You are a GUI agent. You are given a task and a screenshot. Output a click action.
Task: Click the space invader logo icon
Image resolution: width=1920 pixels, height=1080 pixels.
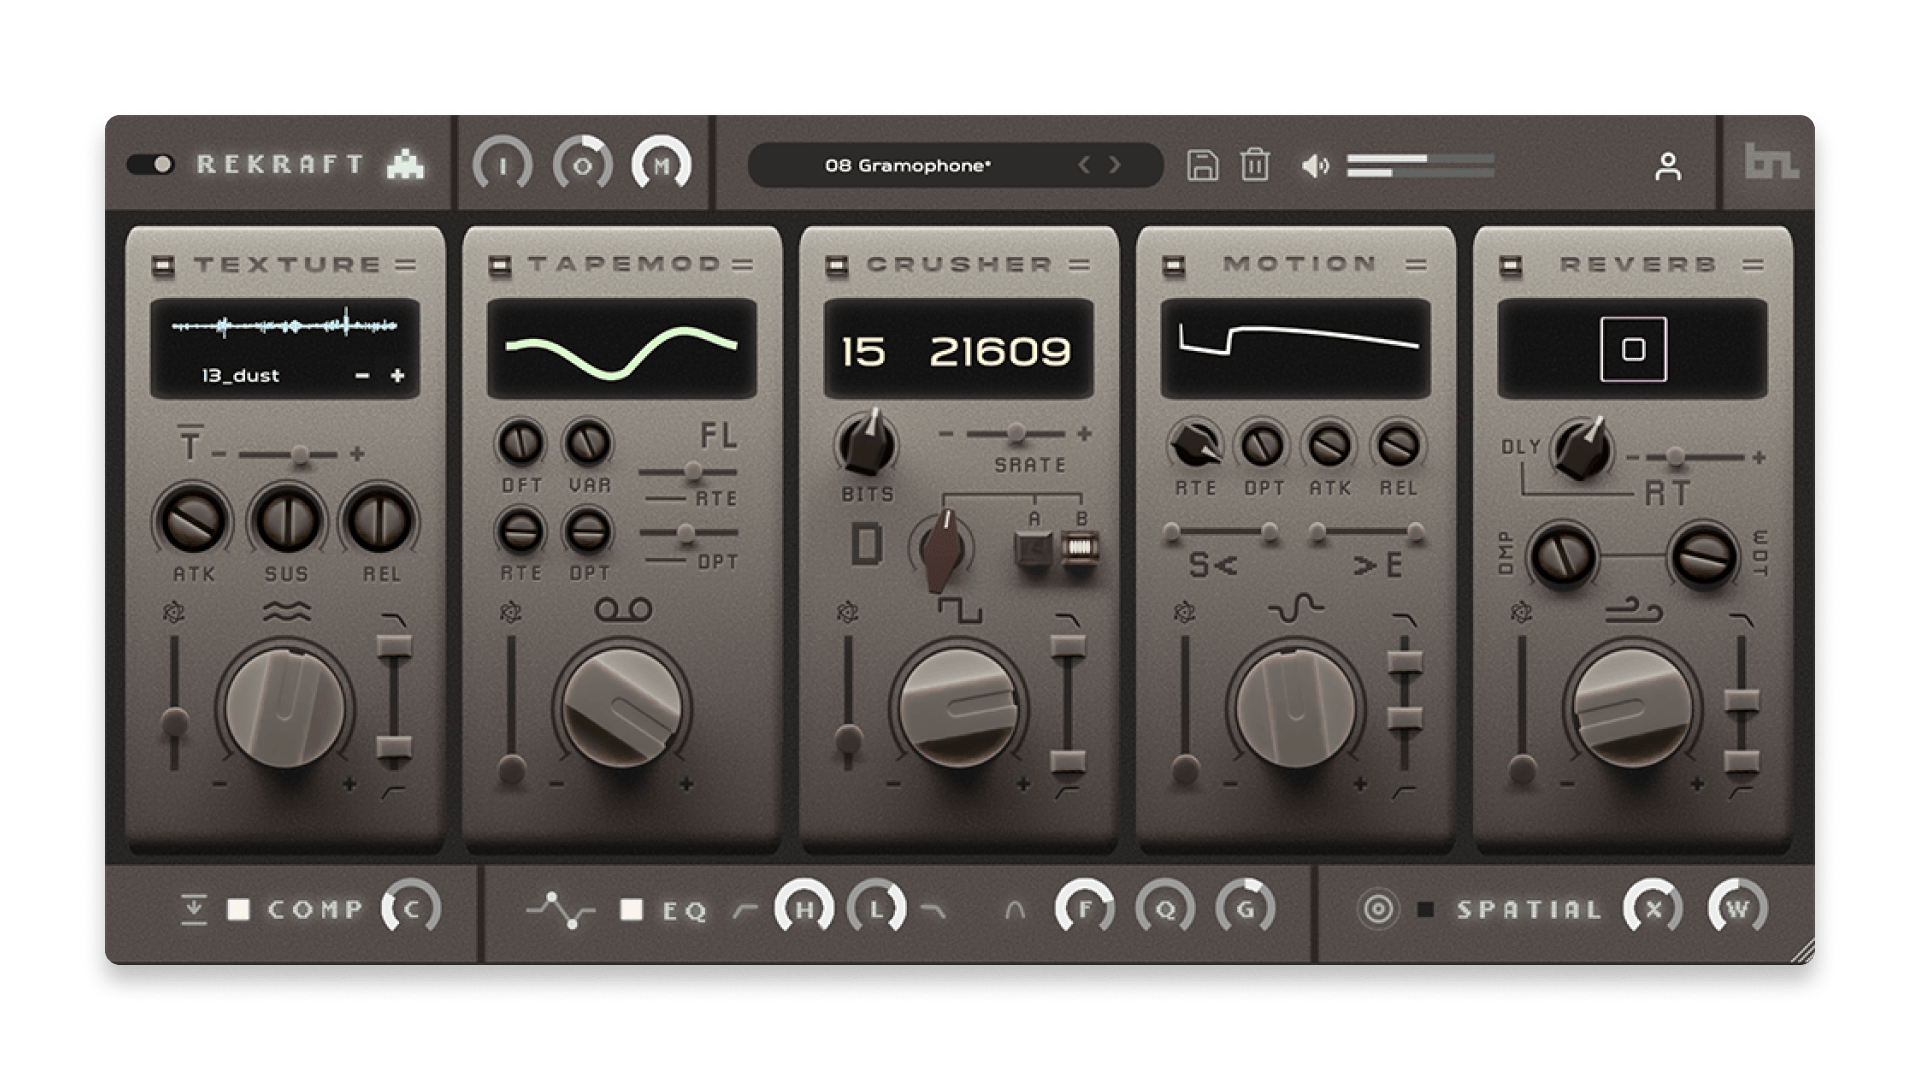coord(405,164)
